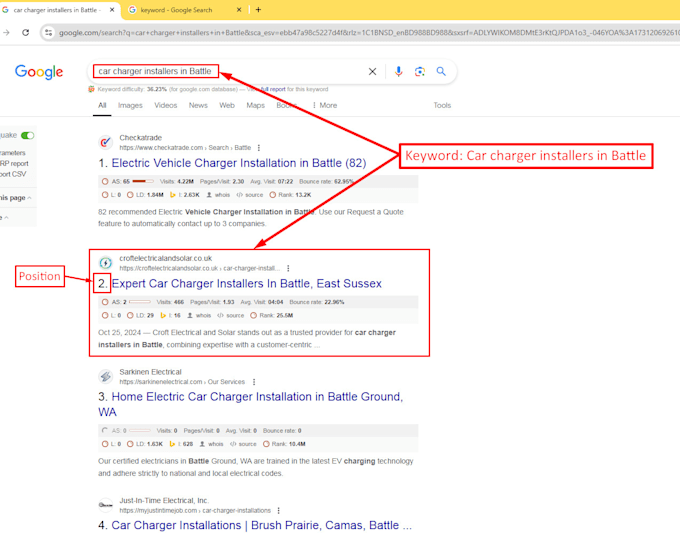Close the 'keyword - Google Search' tab
680x533 pixels.
[239, 10]
